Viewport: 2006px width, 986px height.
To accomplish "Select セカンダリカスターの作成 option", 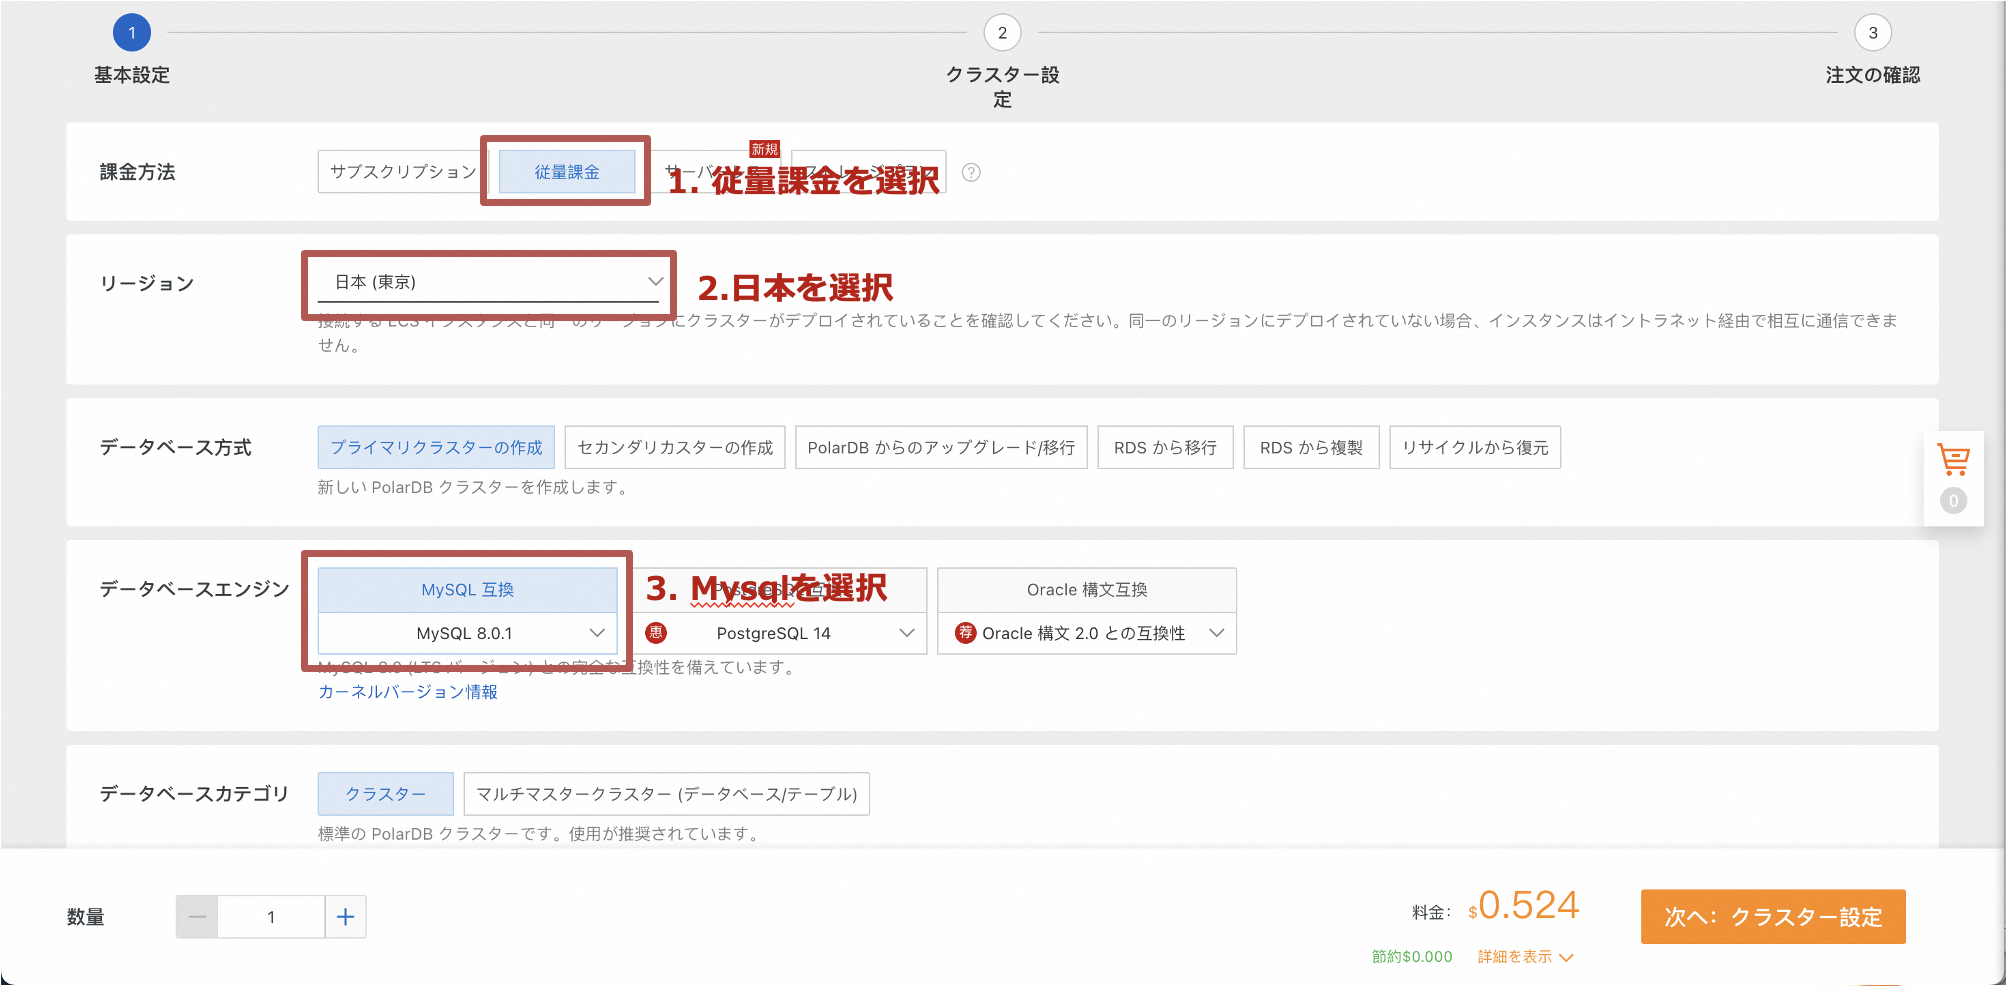I will click(675, 447).
